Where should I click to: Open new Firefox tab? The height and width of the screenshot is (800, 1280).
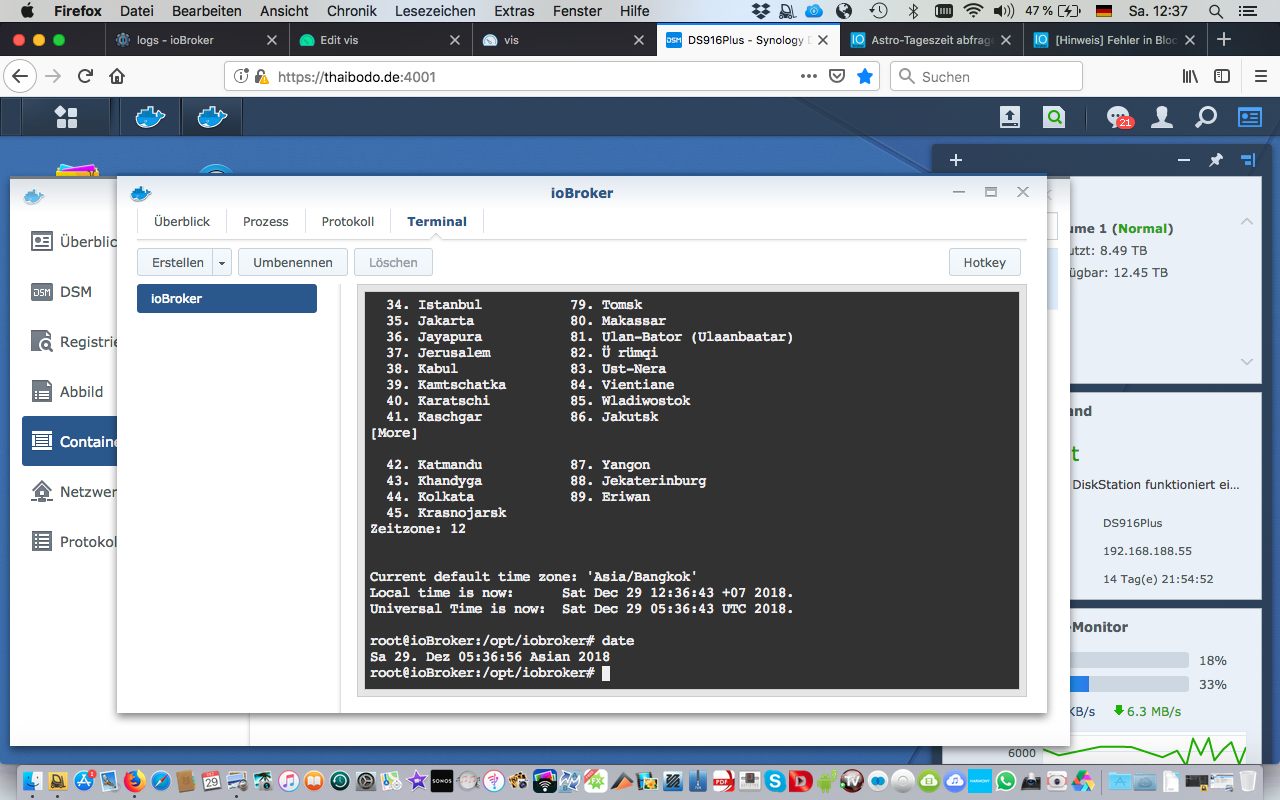pyautogui.click(x=1223, y=40)
